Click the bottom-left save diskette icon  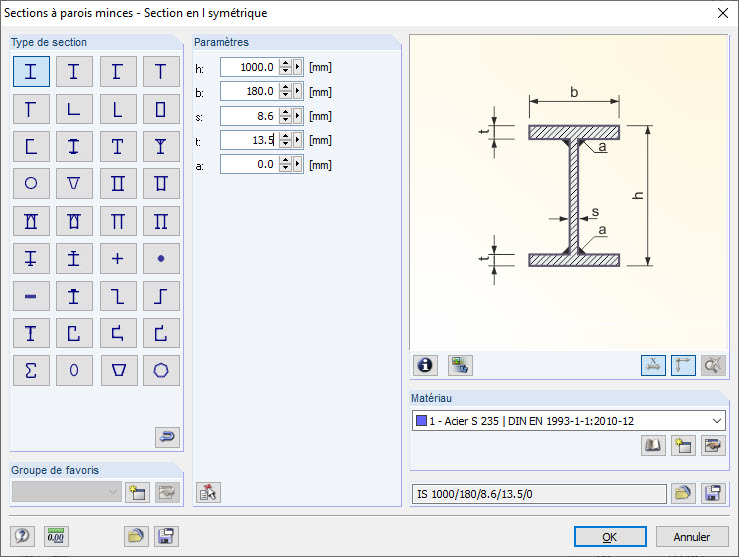tap(166, 536)
